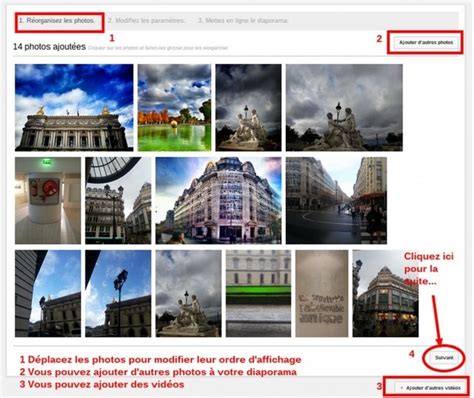Click the '14 photos ajoutées' heading
The height and width of the screenshot is (398, 474).
pyautogui.click(x=49, y=47)
